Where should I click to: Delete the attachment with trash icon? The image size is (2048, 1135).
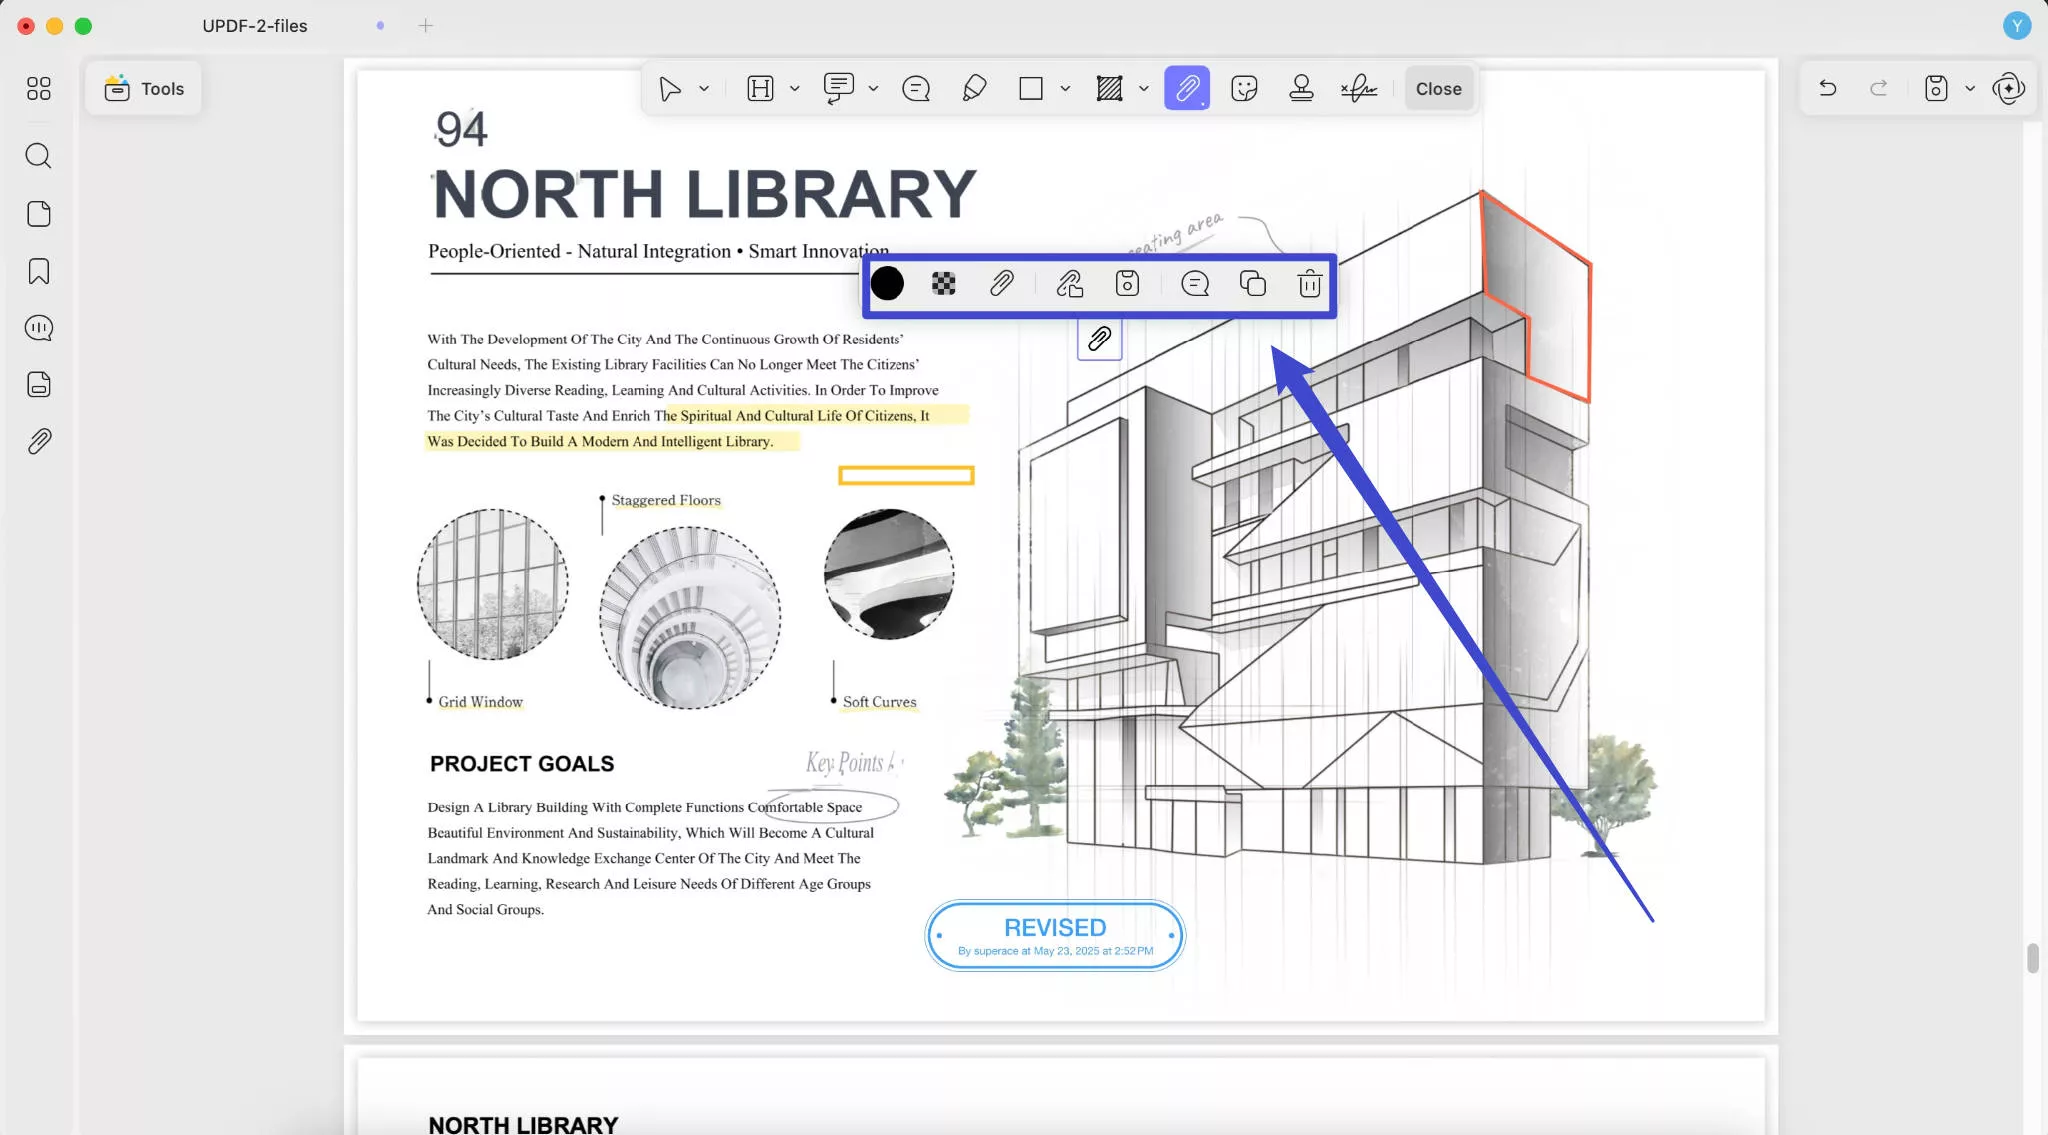[x=1309, y=284]
